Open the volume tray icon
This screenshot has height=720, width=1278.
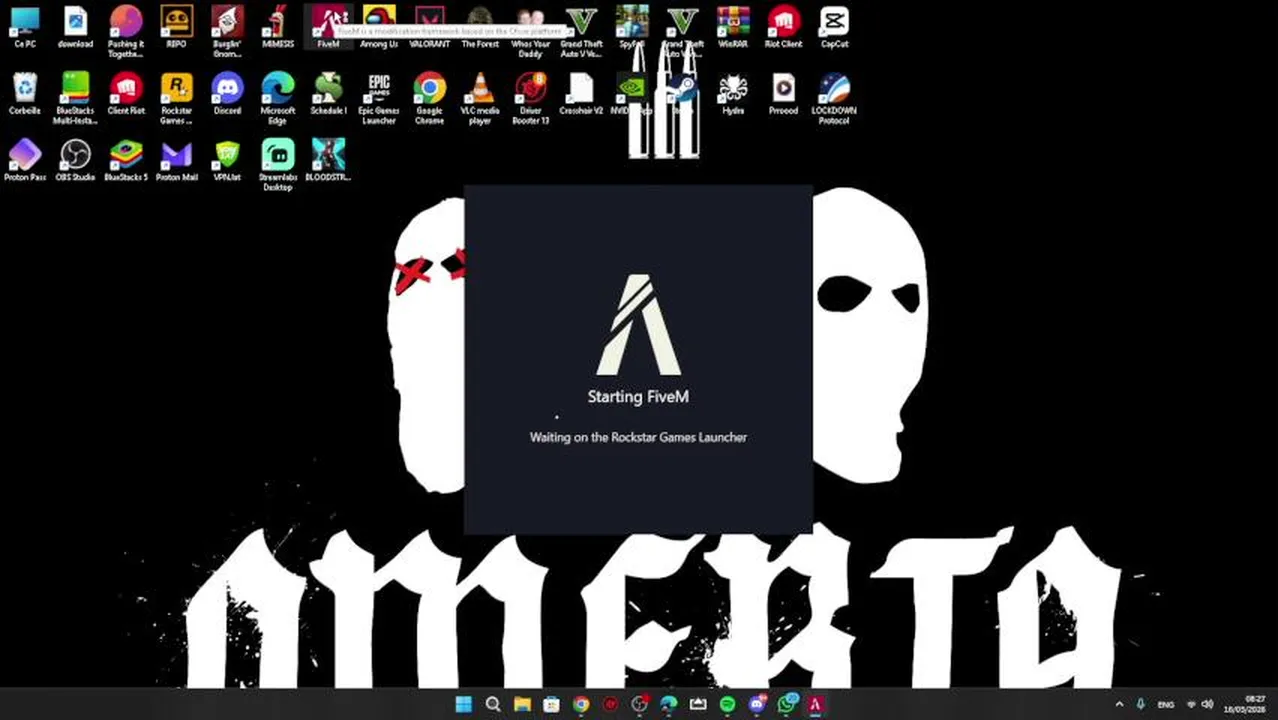coord(1207,705)
